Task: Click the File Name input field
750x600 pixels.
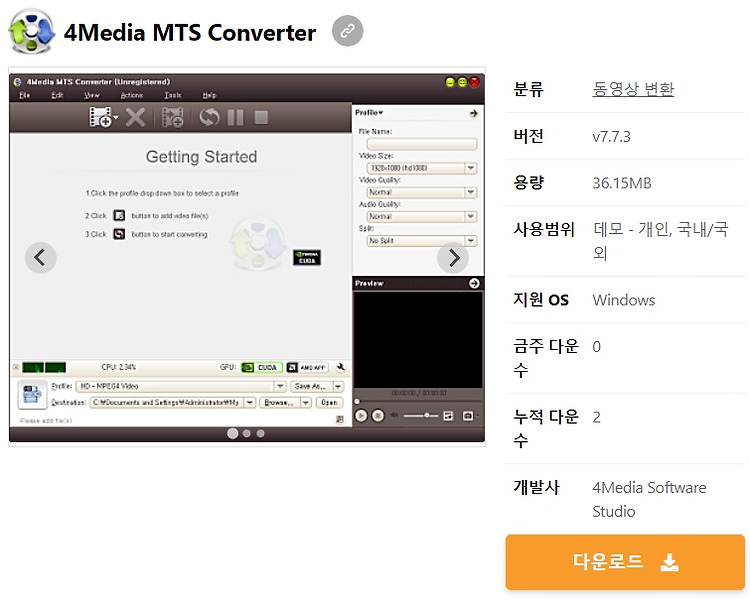Action: click(421, 144)
